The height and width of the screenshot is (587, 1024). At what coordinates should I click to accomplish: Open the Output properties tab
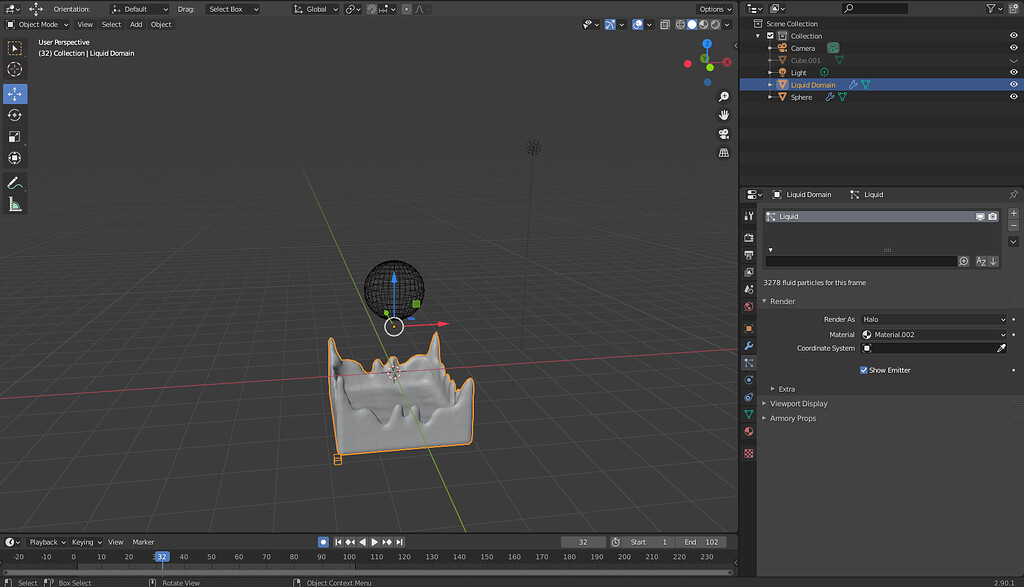[749, 255]
